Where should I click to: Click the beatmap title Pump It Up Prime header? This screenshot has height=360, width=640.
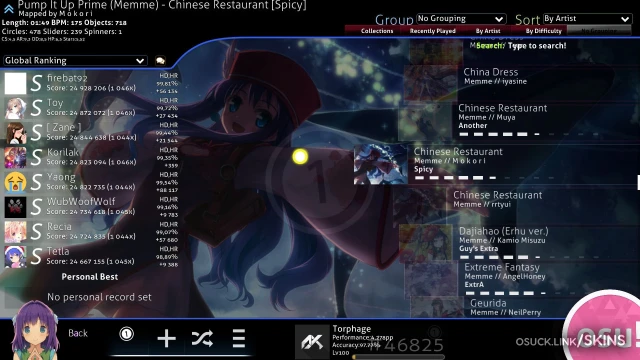click(x=162, y=5)
